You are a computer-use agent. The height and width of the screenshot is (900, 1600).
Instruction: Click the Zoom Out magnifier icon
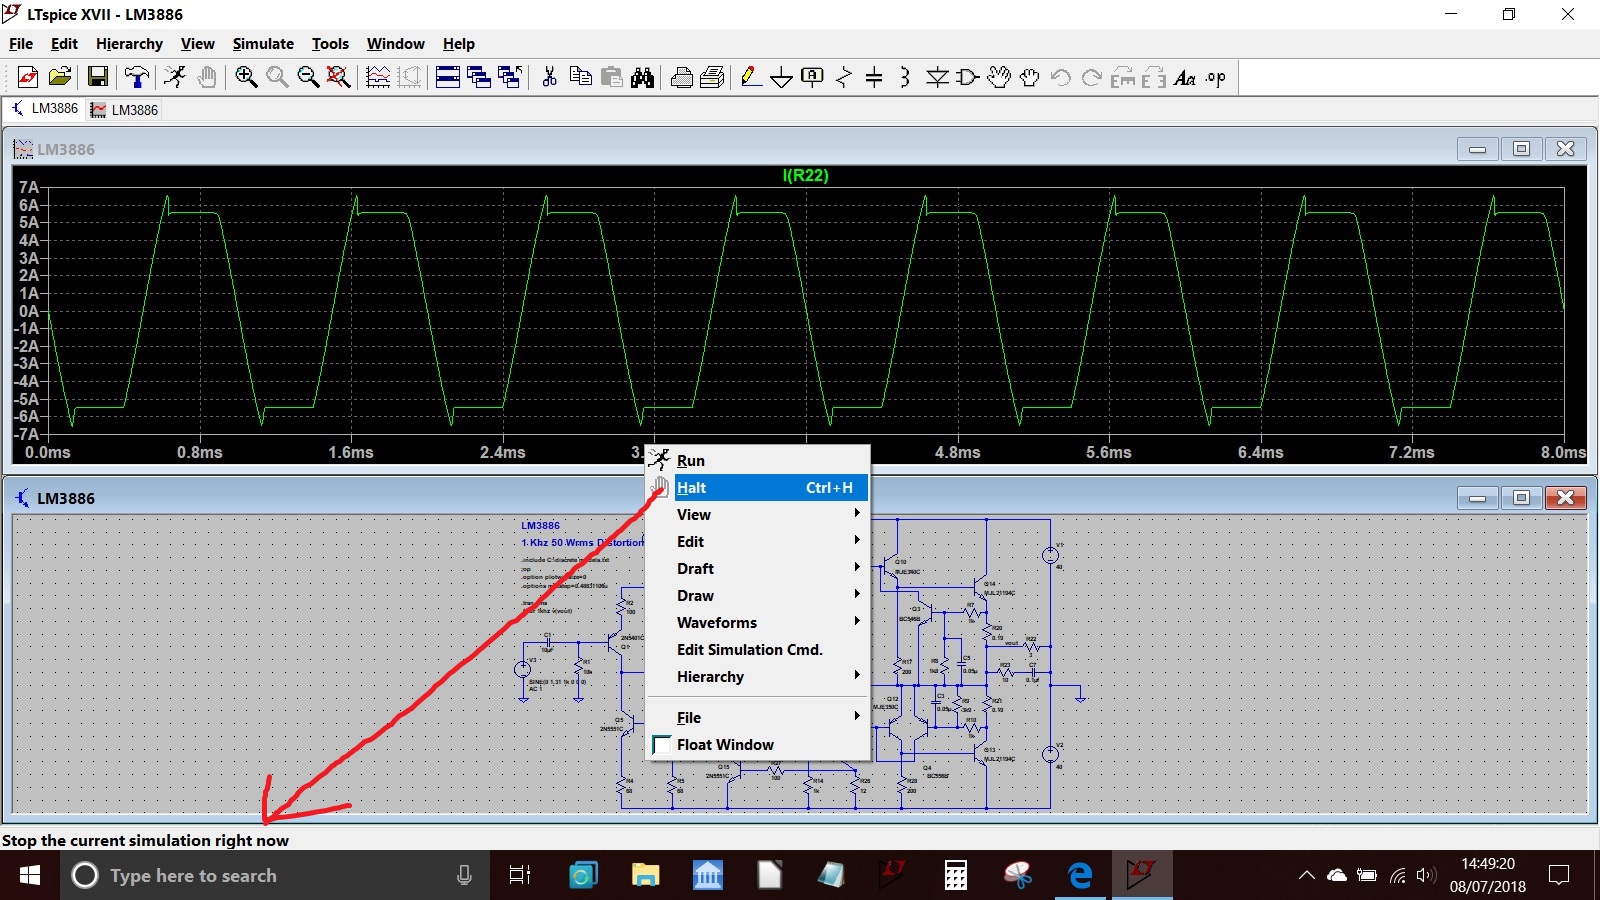(x=308, y=77)
